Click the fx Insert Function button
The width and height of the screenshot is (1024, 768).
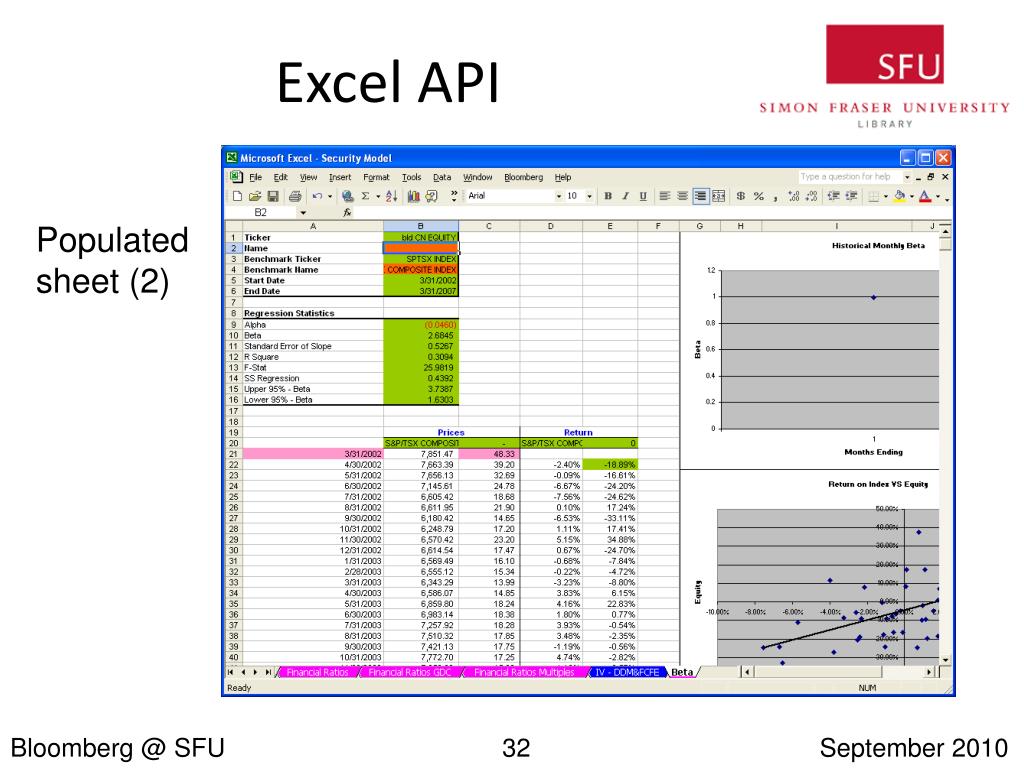click(x=347, y=212)
